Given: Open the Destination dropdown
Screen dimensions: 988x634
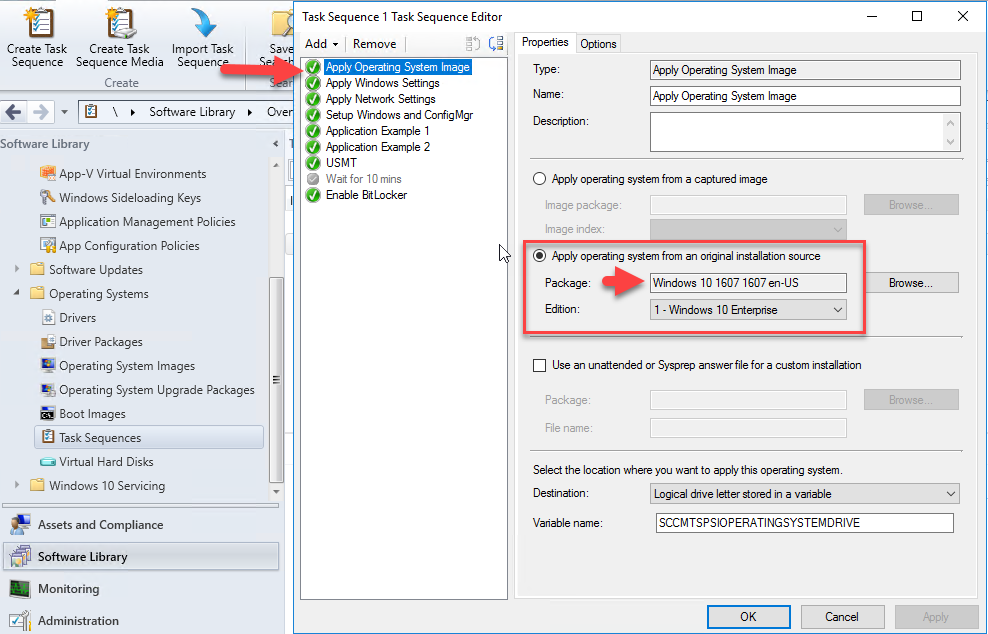Looking at the screenshot, I should coord(804,494).
